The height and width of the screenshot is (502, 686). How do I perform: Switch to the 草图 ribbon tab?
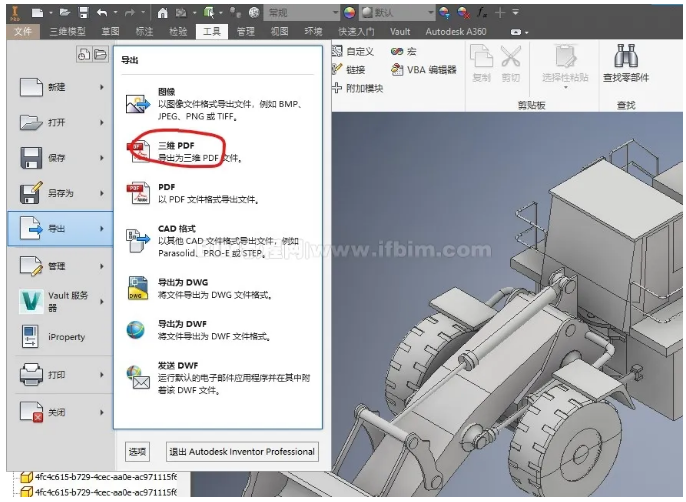click(110, 32)
